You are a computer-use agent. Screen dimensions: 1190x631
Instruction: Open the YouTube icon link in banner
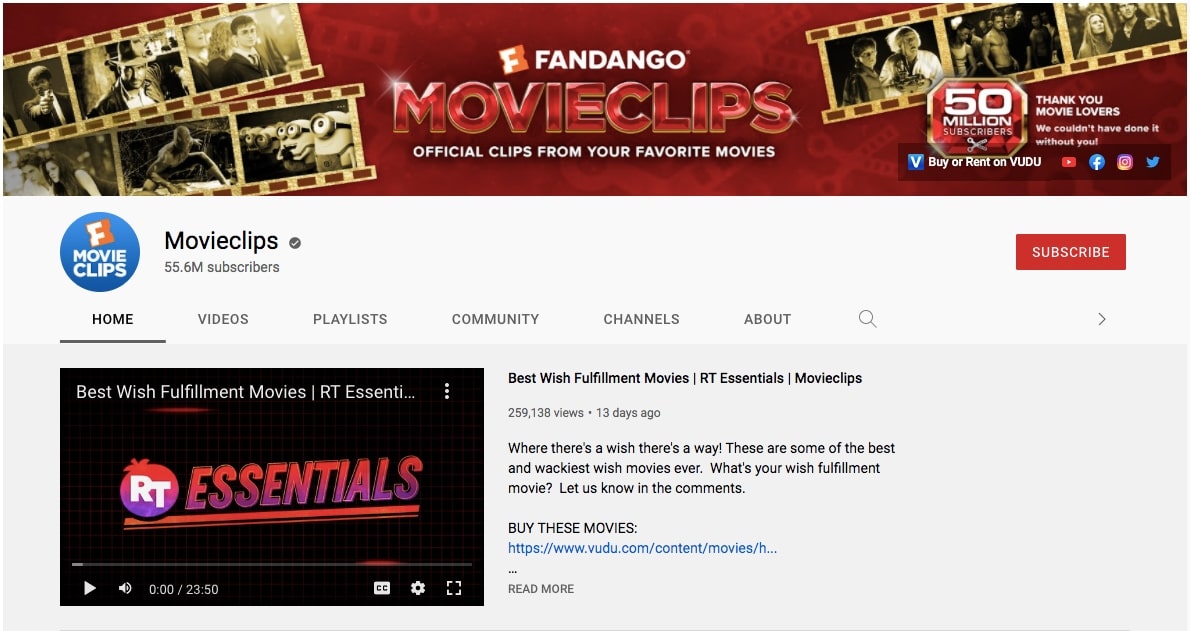point(1069,162)
